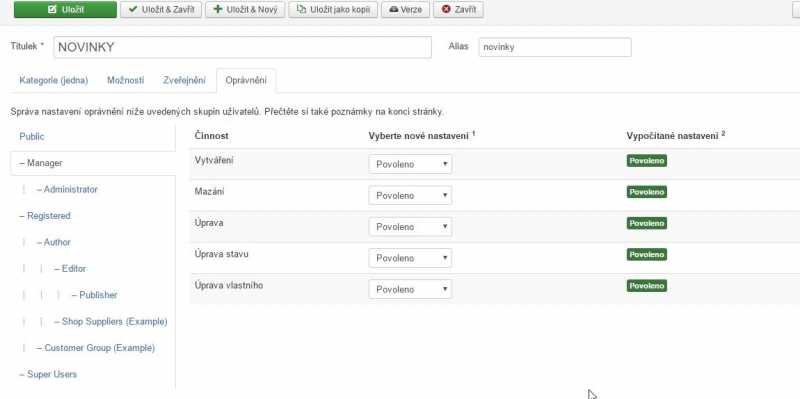Click the green Uložit save button
The height and width of the screenshot is (399, 800).
tap(65, 9)
